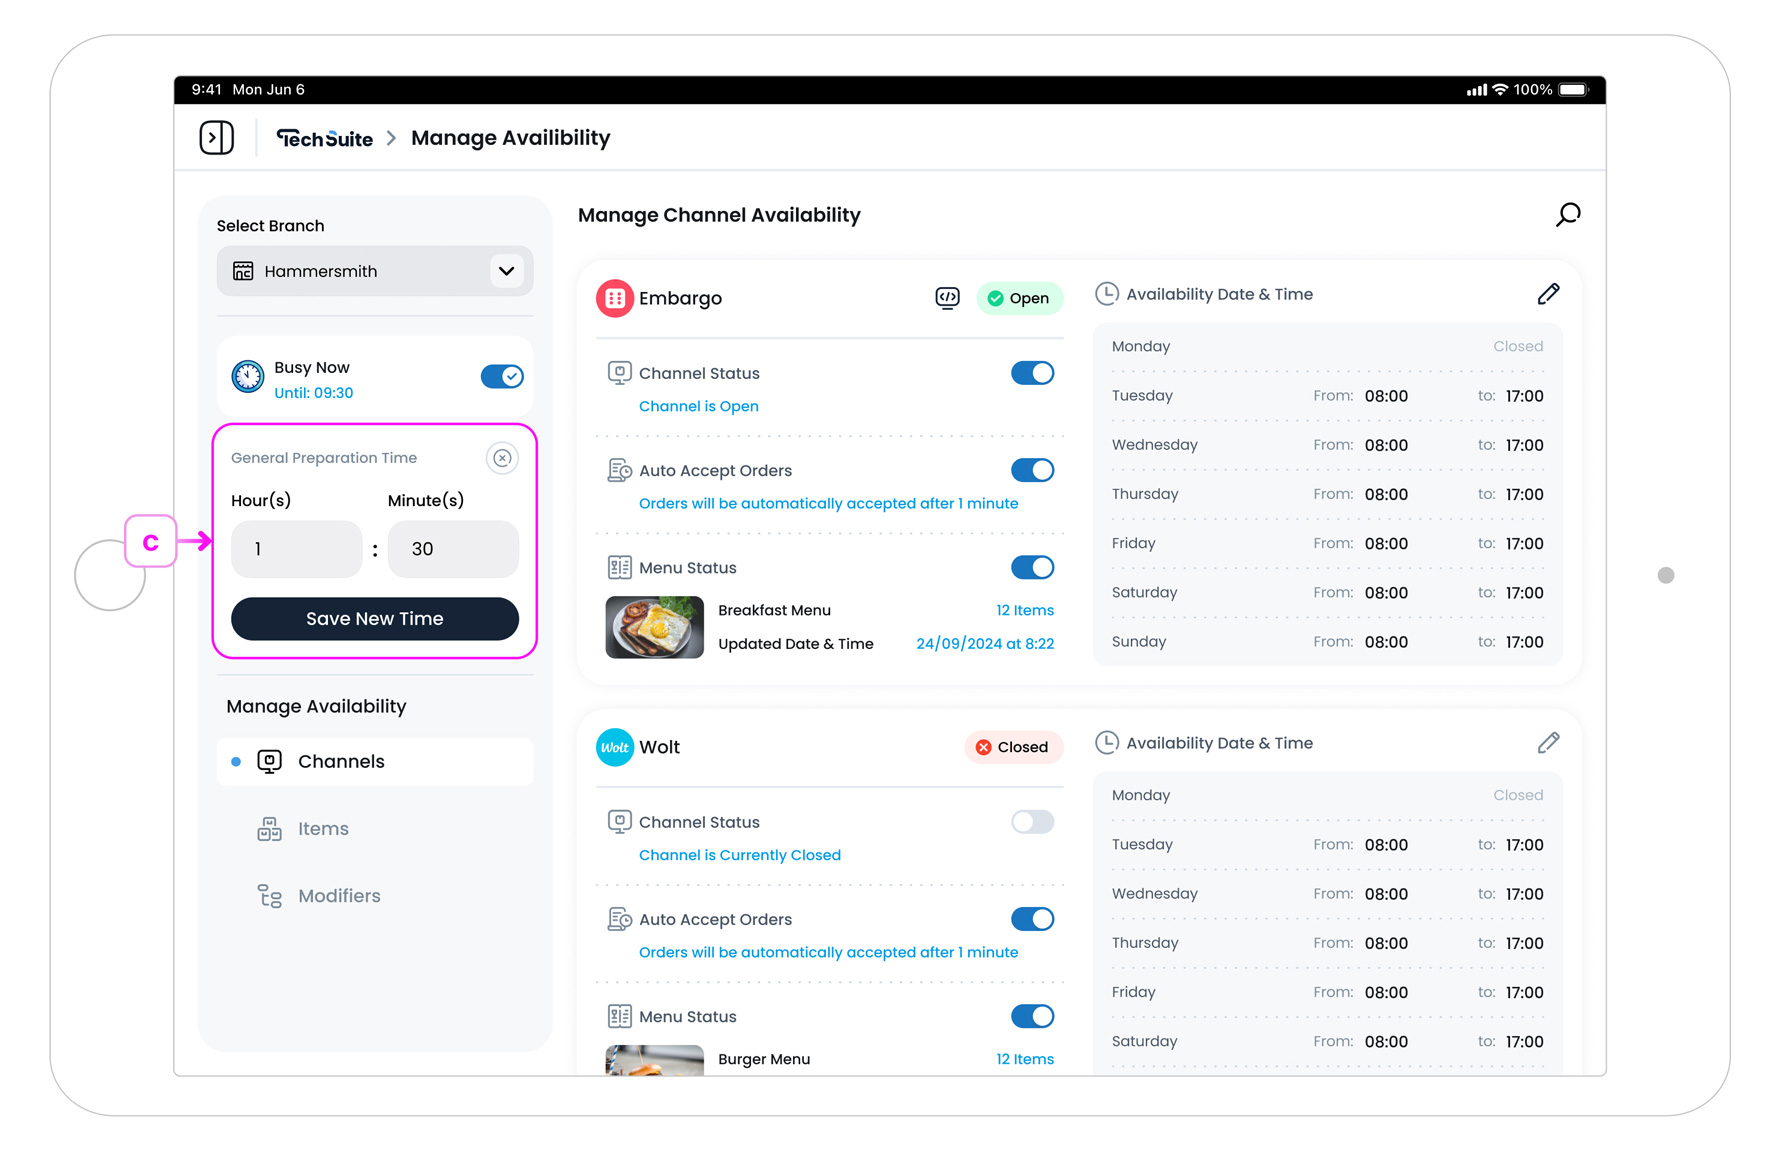Expand the Hammersmith branch dropdown
1769x1151 pixels.
coord(506,271)
